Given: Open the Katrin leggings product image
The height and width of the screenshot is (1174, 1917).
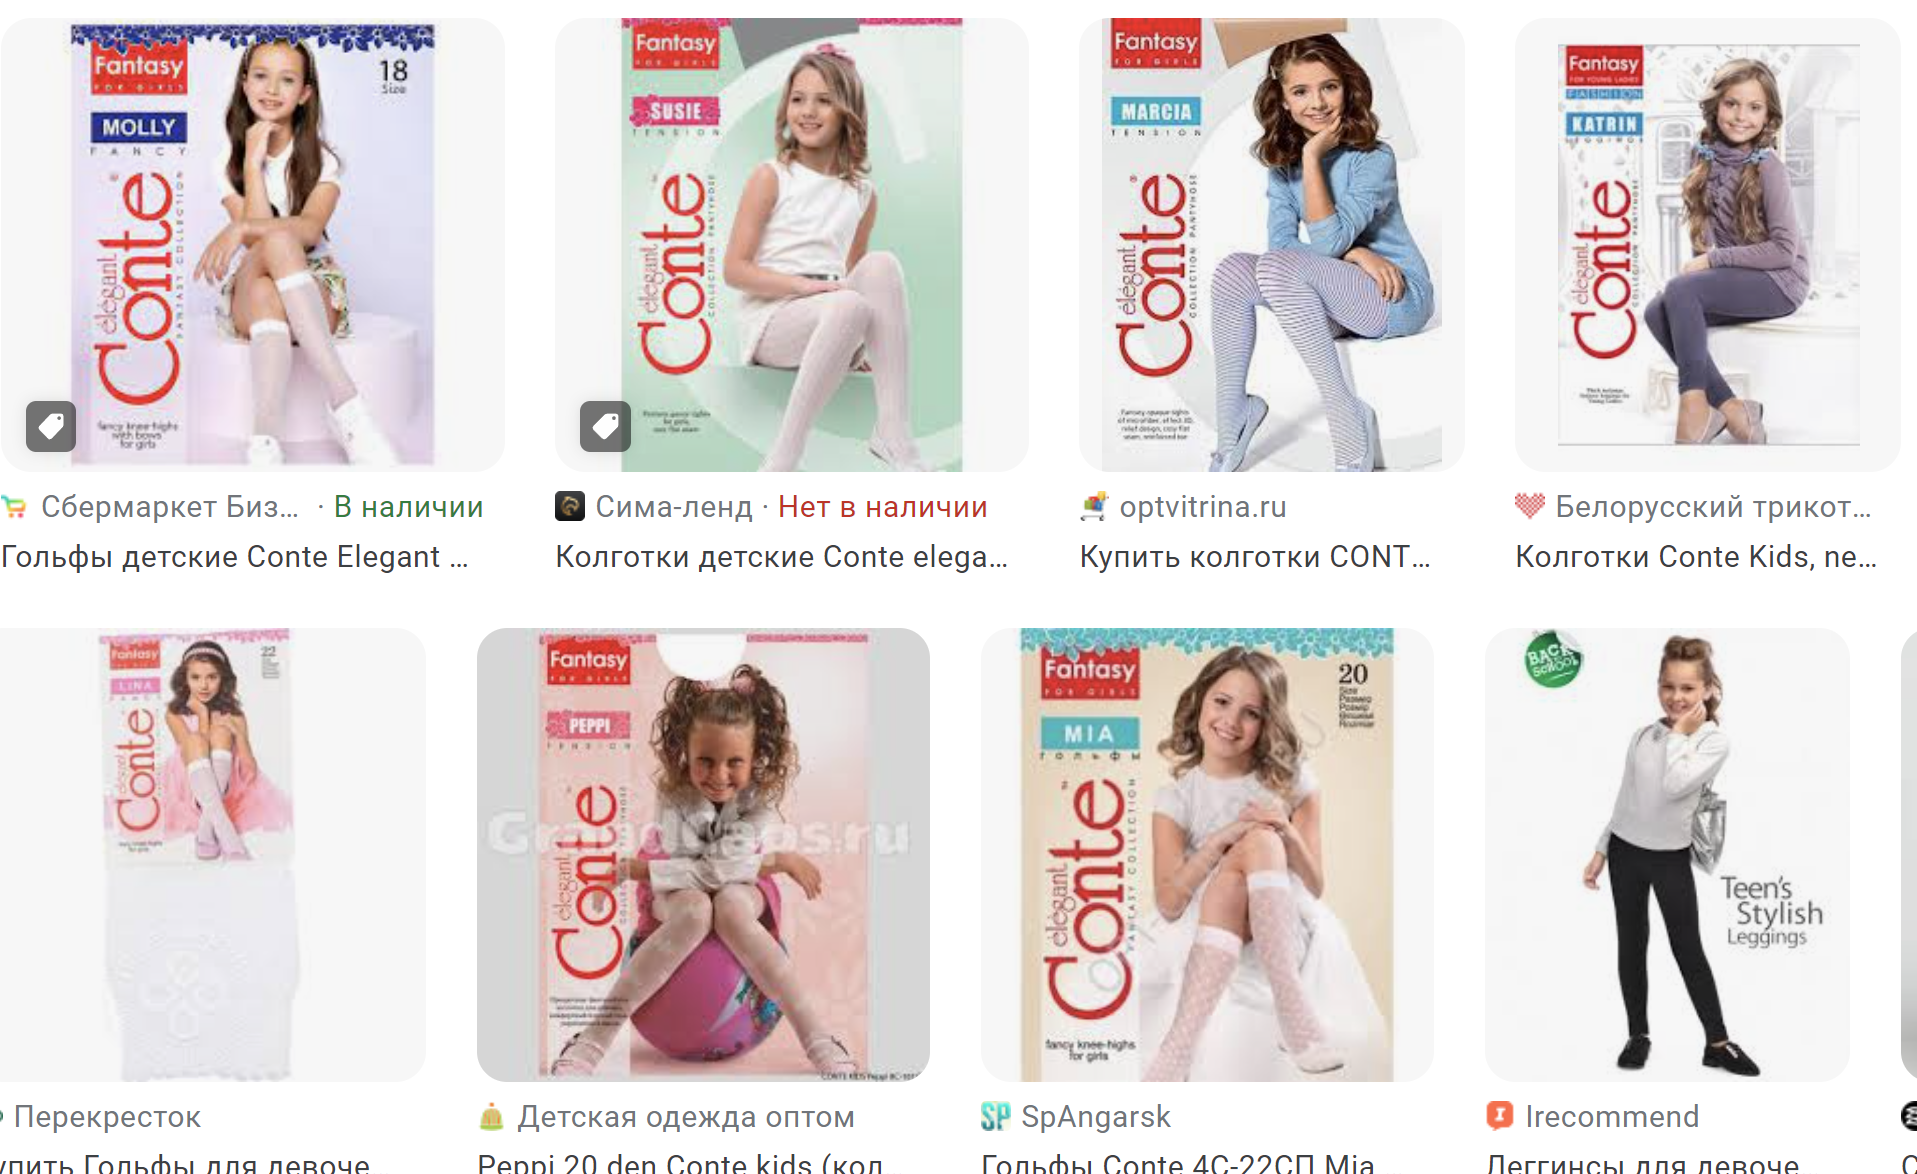Looking at the screenshot, I should [x=1708, y=245].
